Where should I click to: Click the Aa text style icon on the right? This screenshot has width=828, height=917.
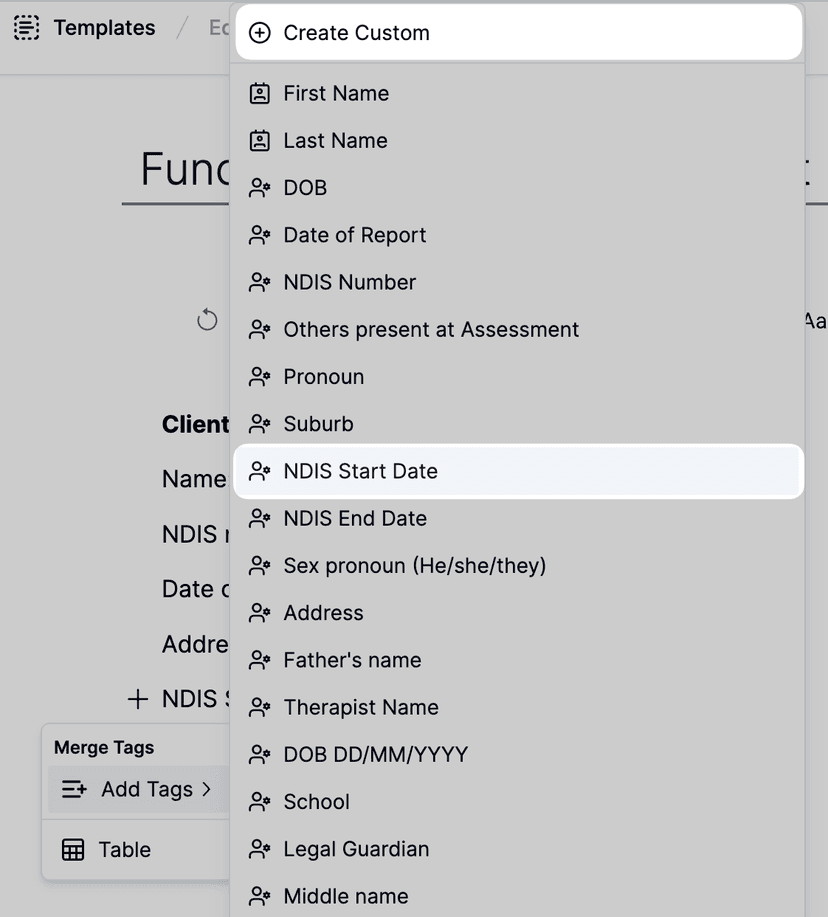pyautogui.click(x=816, y=321)
